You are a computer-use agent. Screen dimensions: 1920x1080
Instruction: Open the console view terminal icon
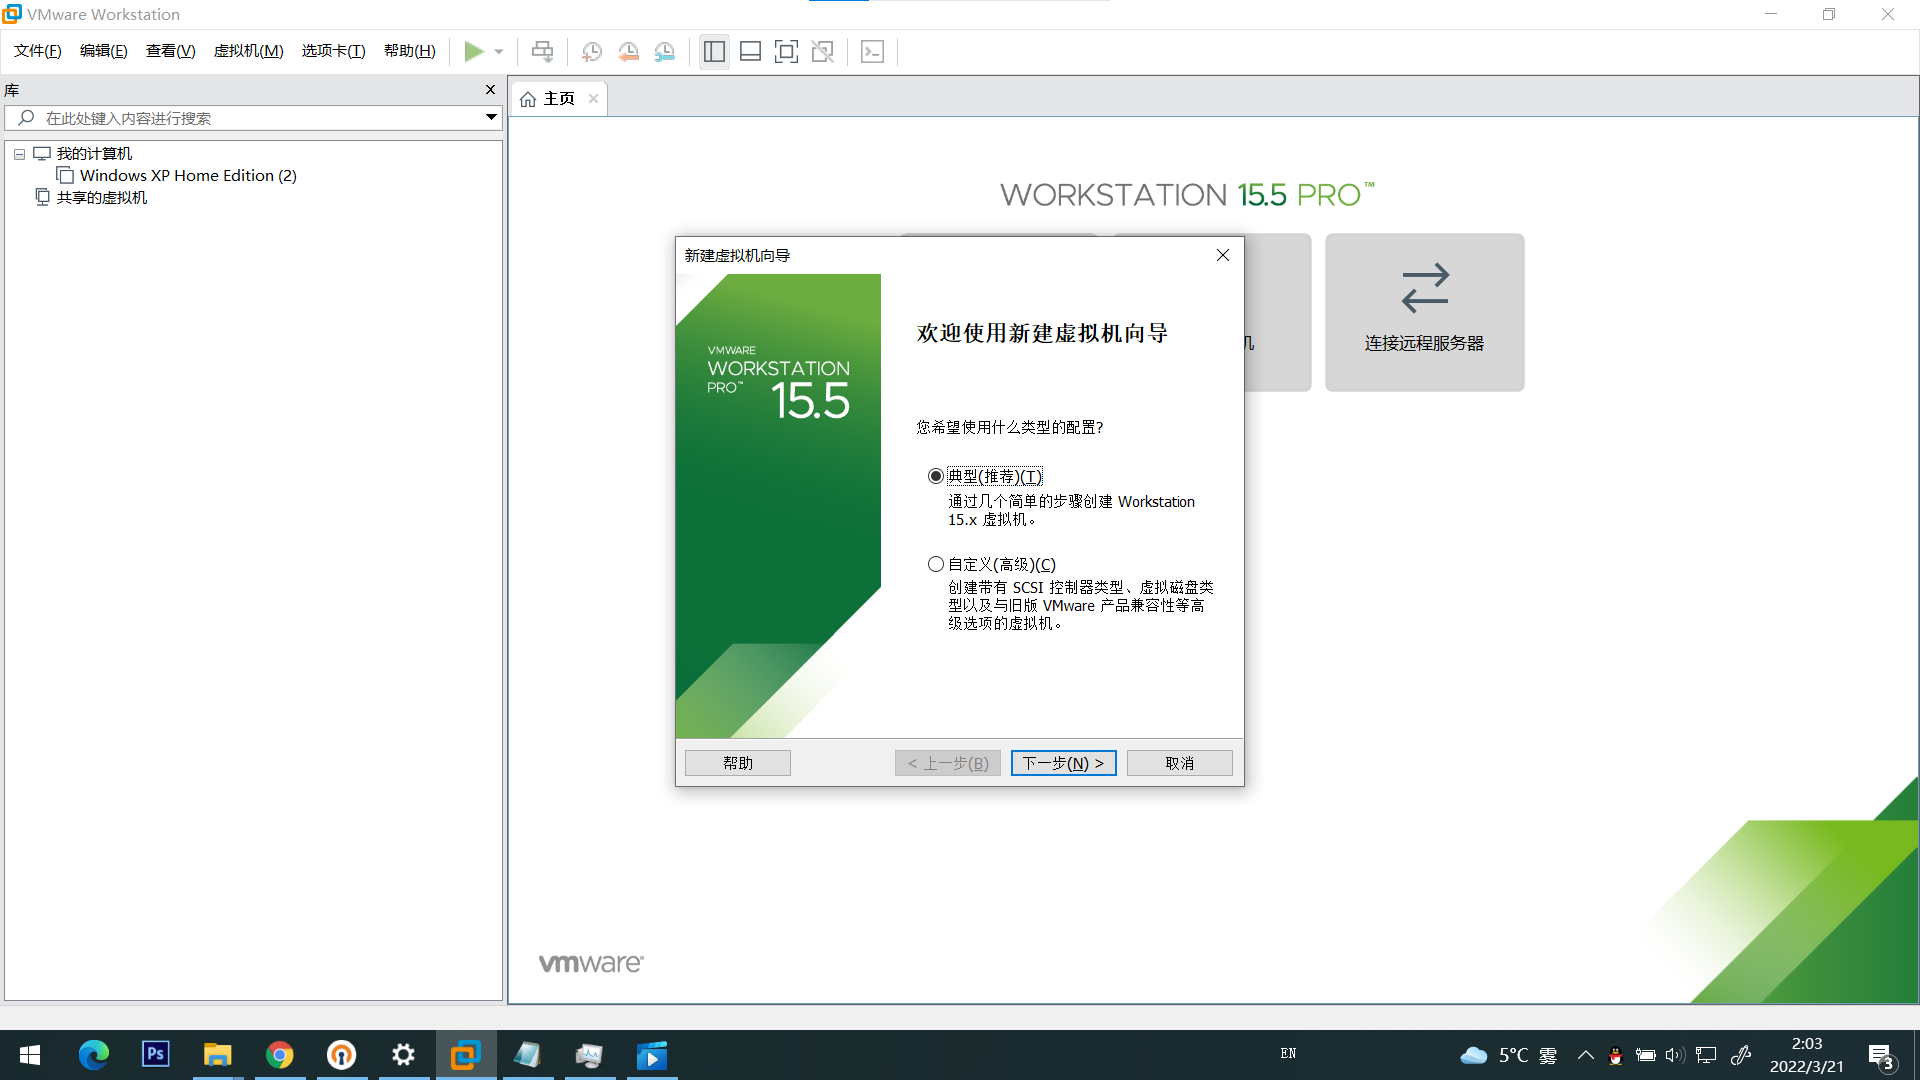(x=872, y=51)
